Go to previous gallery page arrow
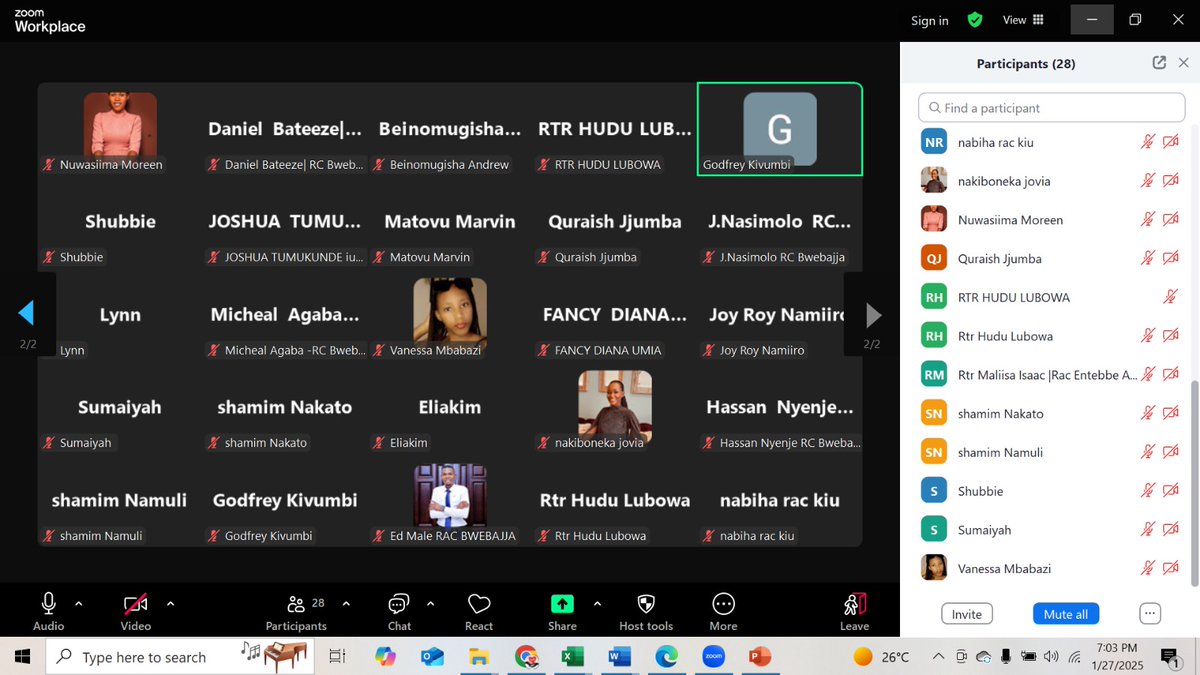 (x=26, y=314)
